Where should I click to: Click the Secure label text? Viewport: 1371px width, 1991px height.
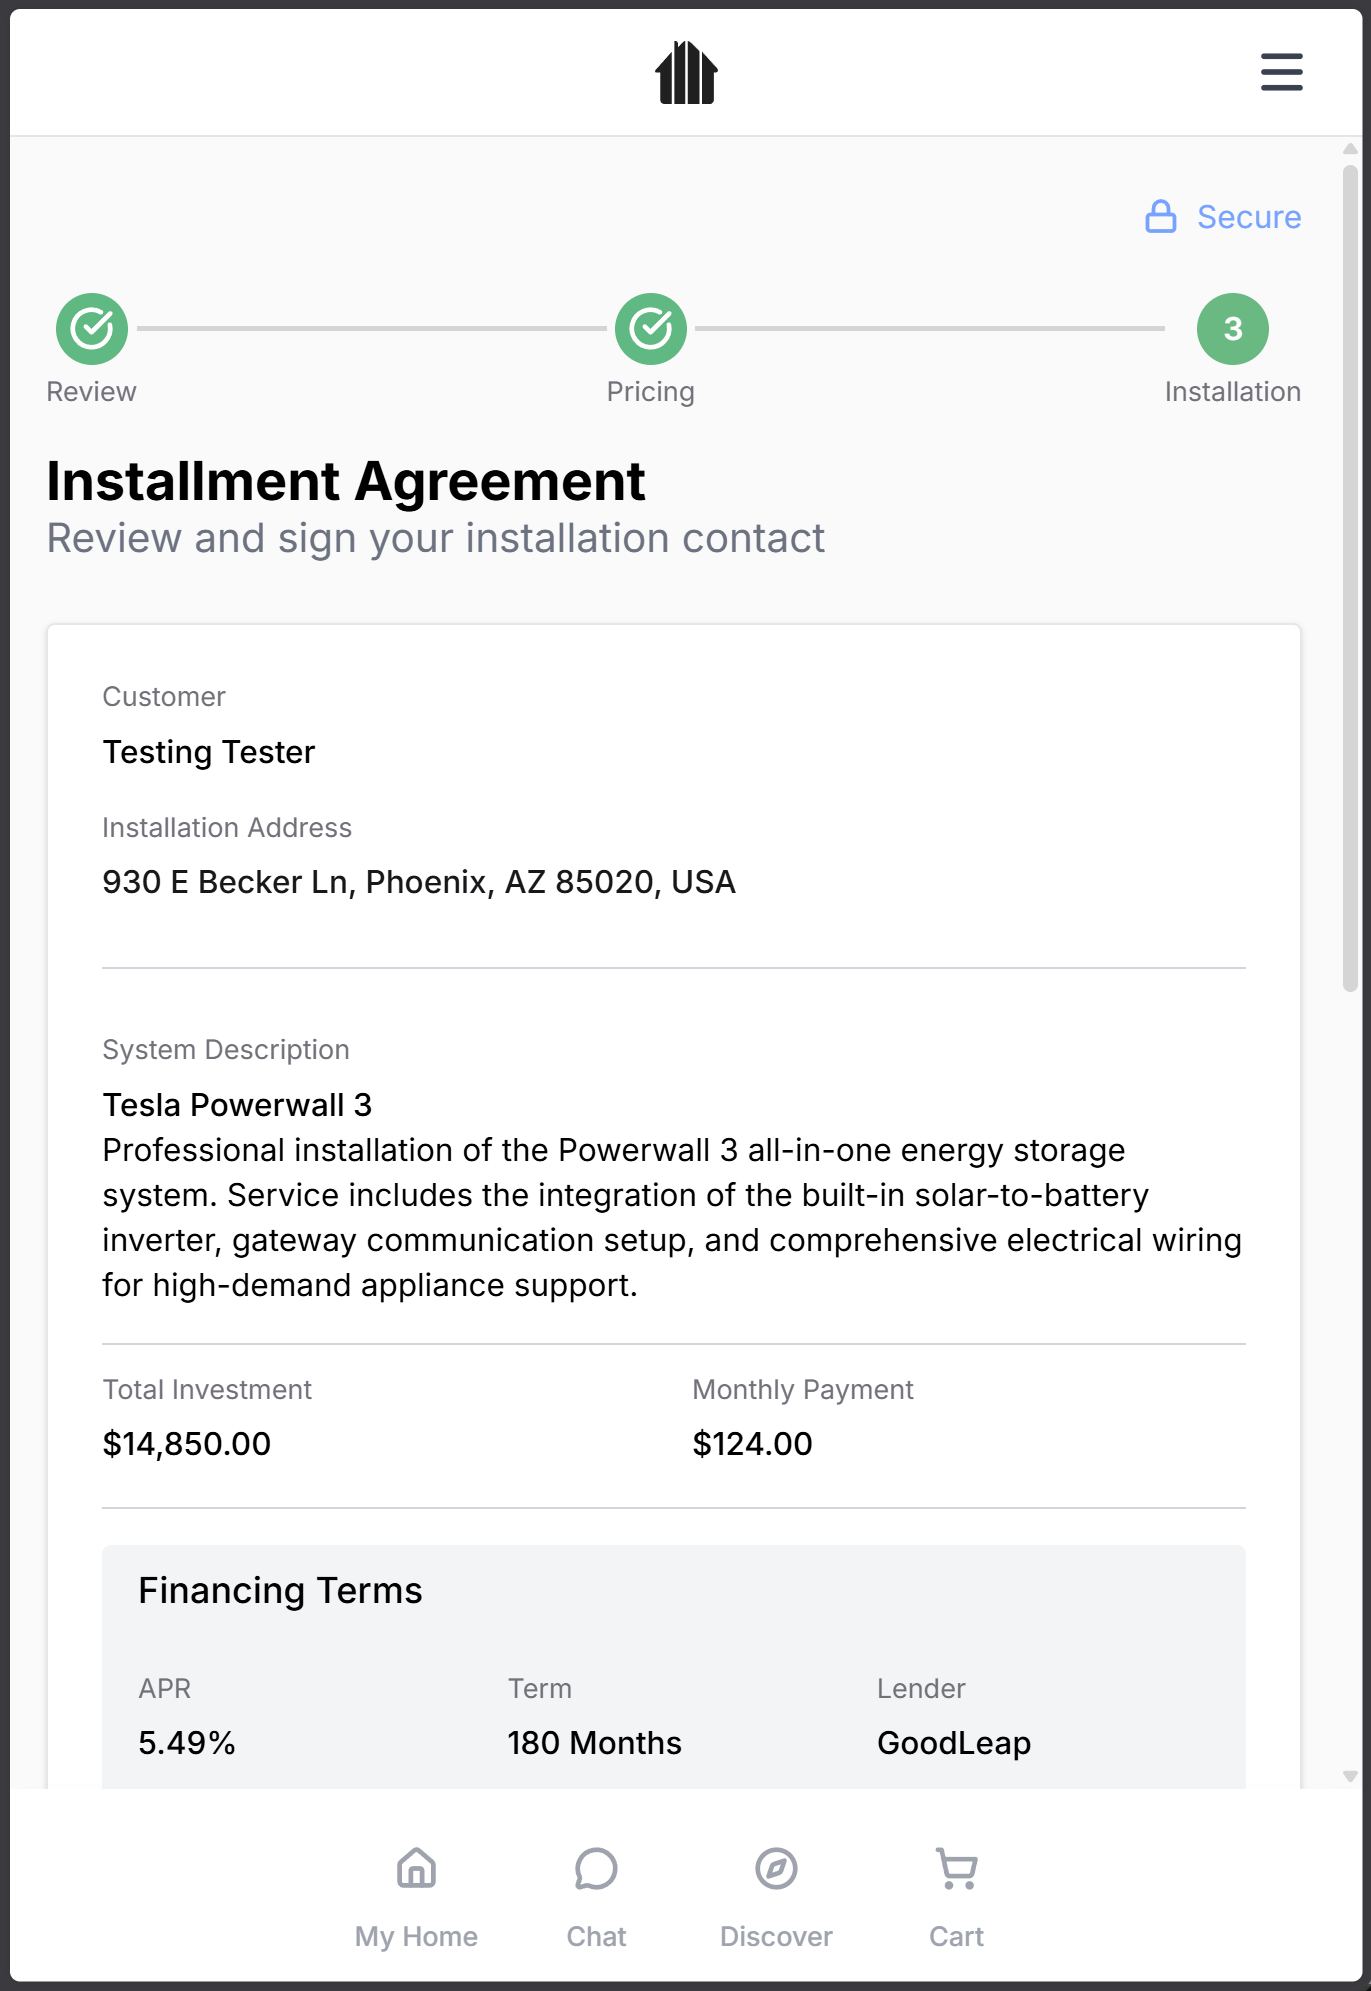tap(1249, 217)
